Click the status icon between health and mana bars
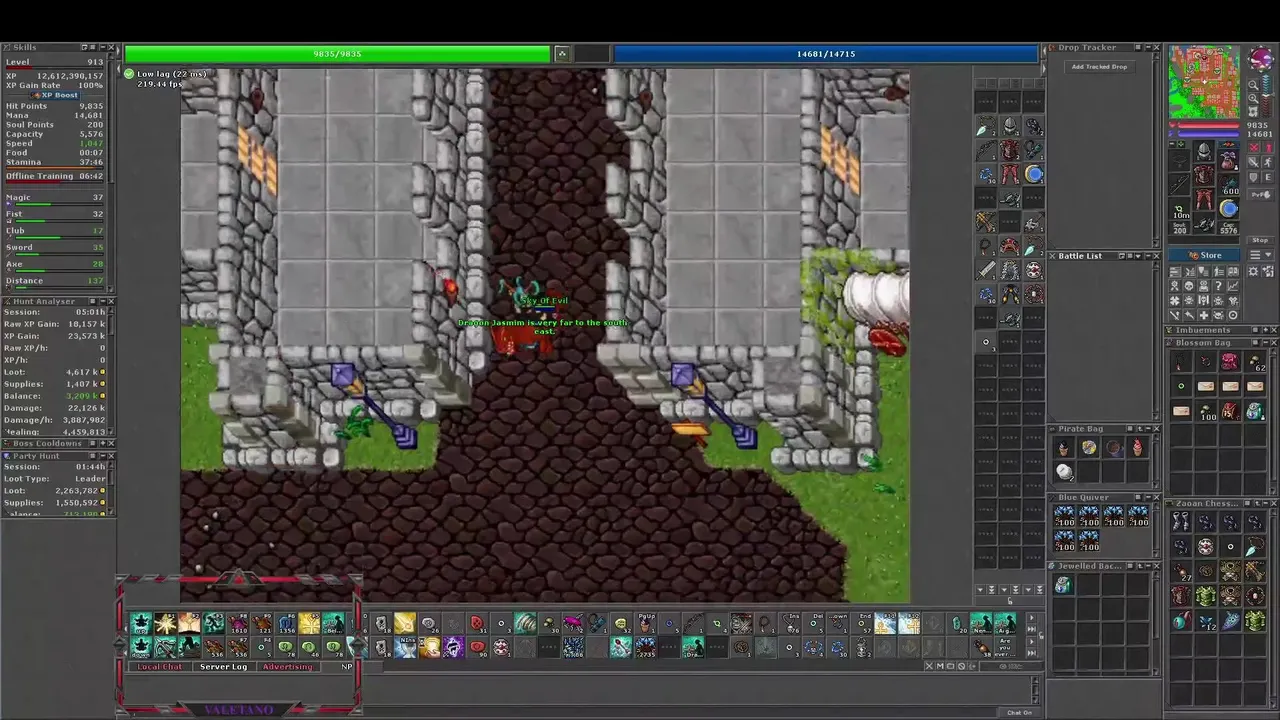 pyautogui.click(x=561, y=53)
